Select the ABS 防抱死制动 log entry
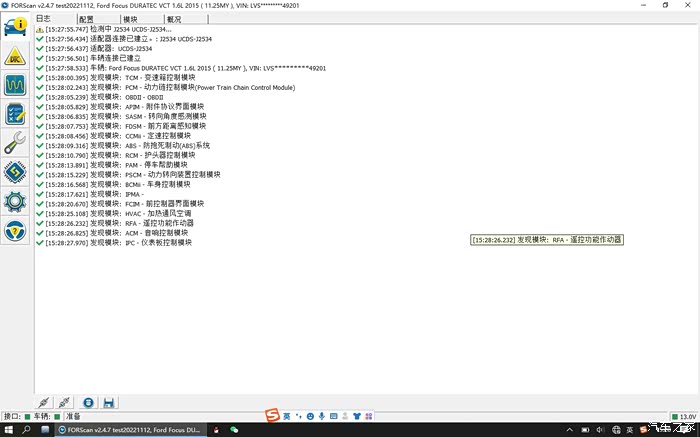 point(123,146)
